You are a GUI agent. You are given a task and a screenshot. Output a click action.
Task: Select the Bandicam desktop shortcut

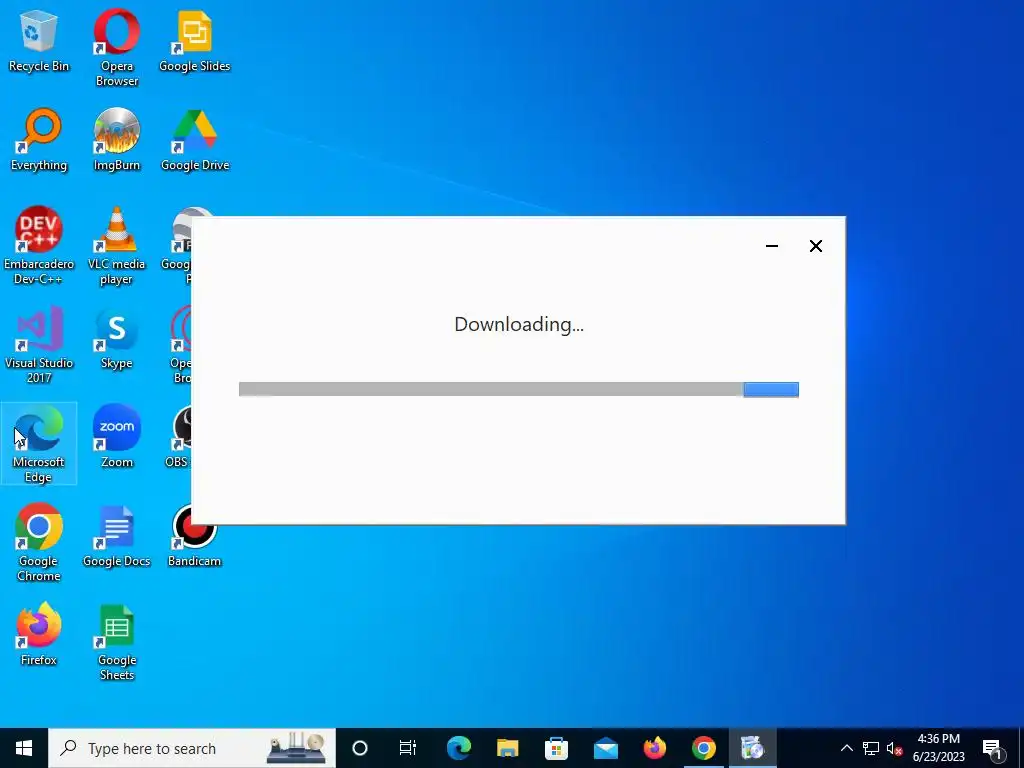(x=195, y=537)
